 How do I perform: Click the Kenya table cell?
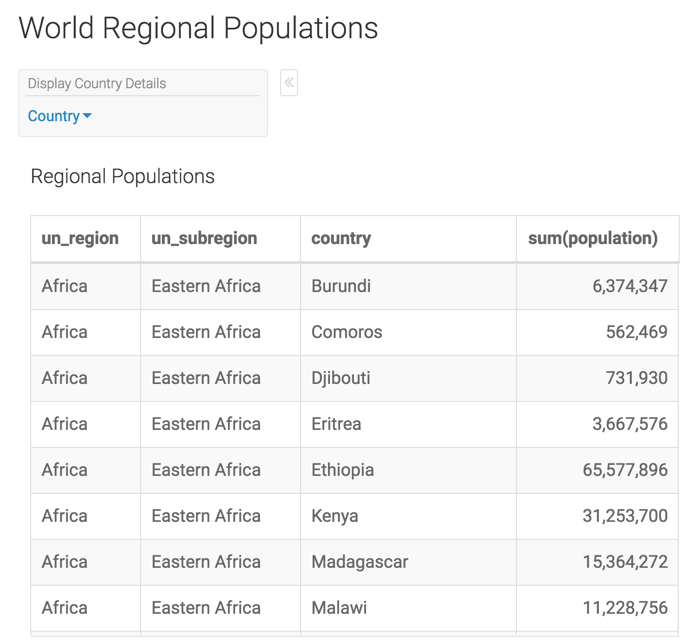pyautogui.click(x=335, y=516)
